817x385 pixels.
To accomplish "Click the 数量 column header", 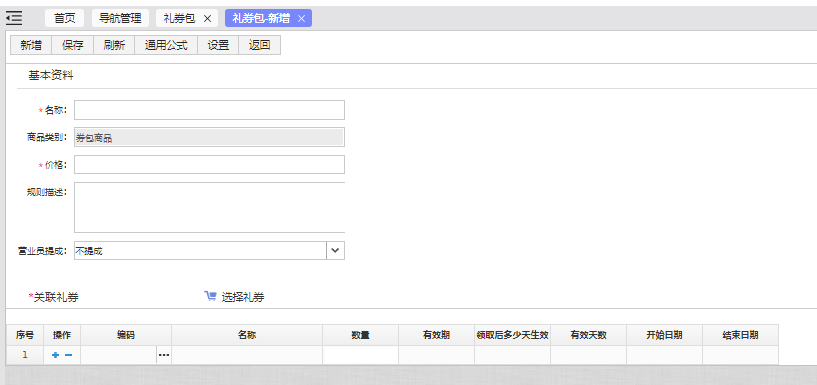I will (361, 335).
